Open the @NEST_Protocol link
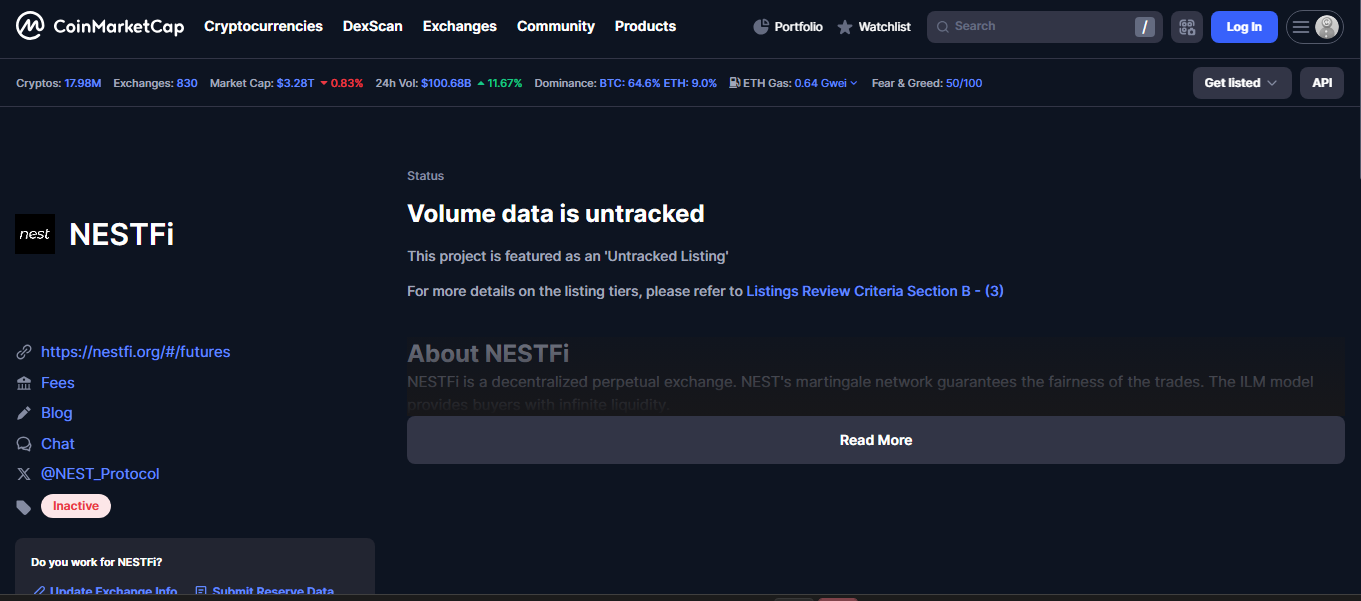The width and height of the screenshot is (1361, 601). click(x=100, y=474)
